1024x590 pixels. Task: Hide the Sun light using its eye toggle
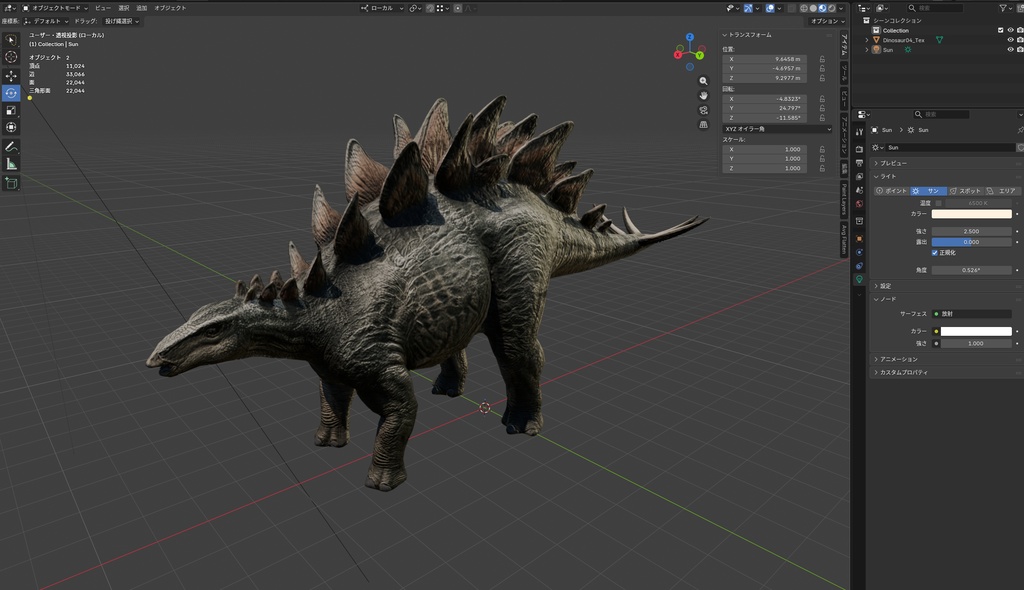[1010, 48]
